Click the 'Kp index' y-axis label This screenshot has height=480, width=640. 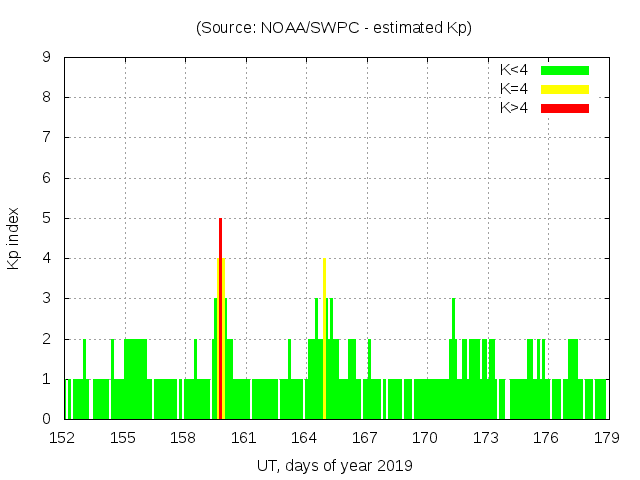[x=14, y=238]
